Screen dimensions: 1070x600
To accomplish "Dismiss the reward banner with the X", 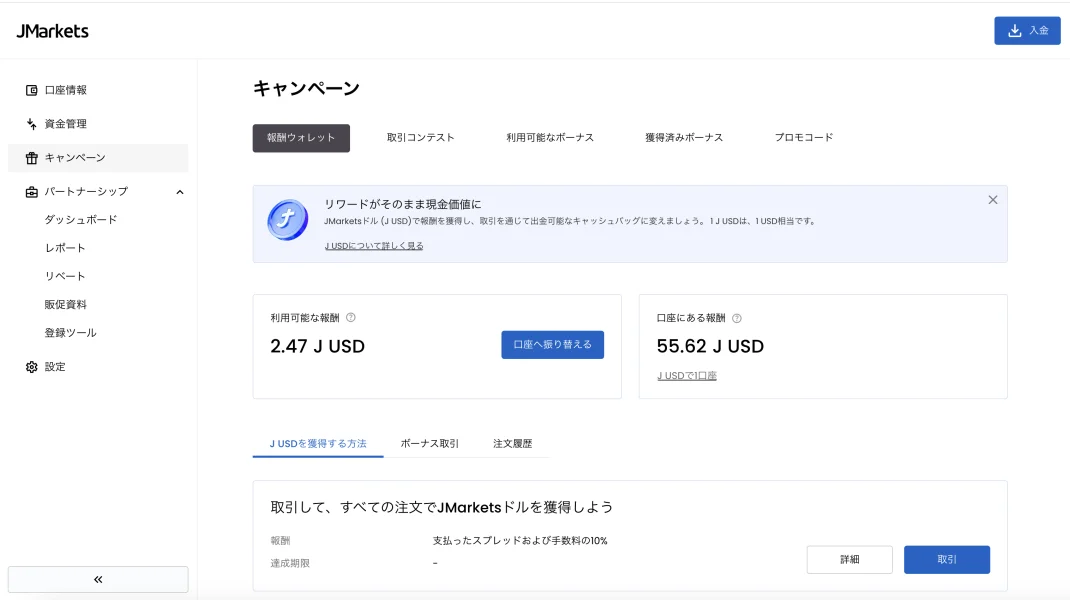I will click(992, 199).
